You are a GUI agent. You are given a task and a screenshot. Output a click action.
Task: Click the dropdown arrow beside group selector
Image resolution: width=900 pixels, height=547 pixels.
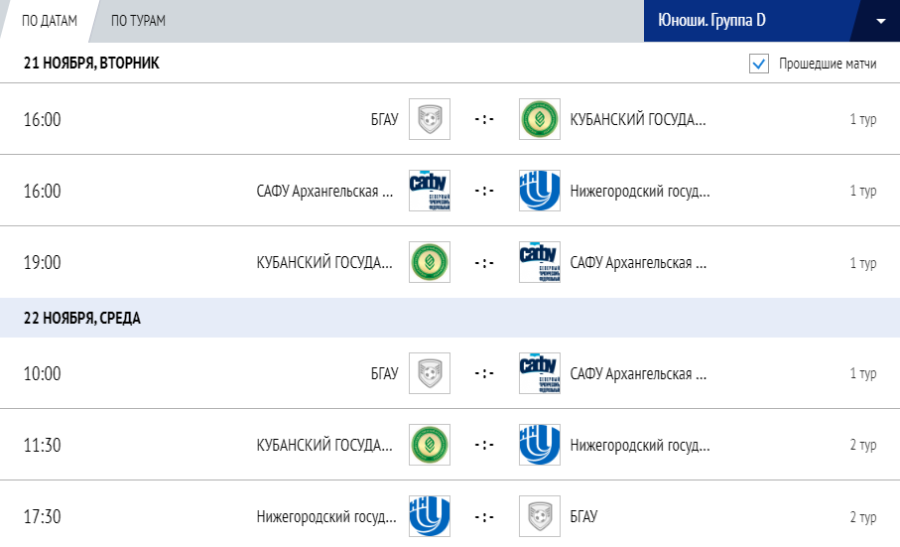coord(881,21)
